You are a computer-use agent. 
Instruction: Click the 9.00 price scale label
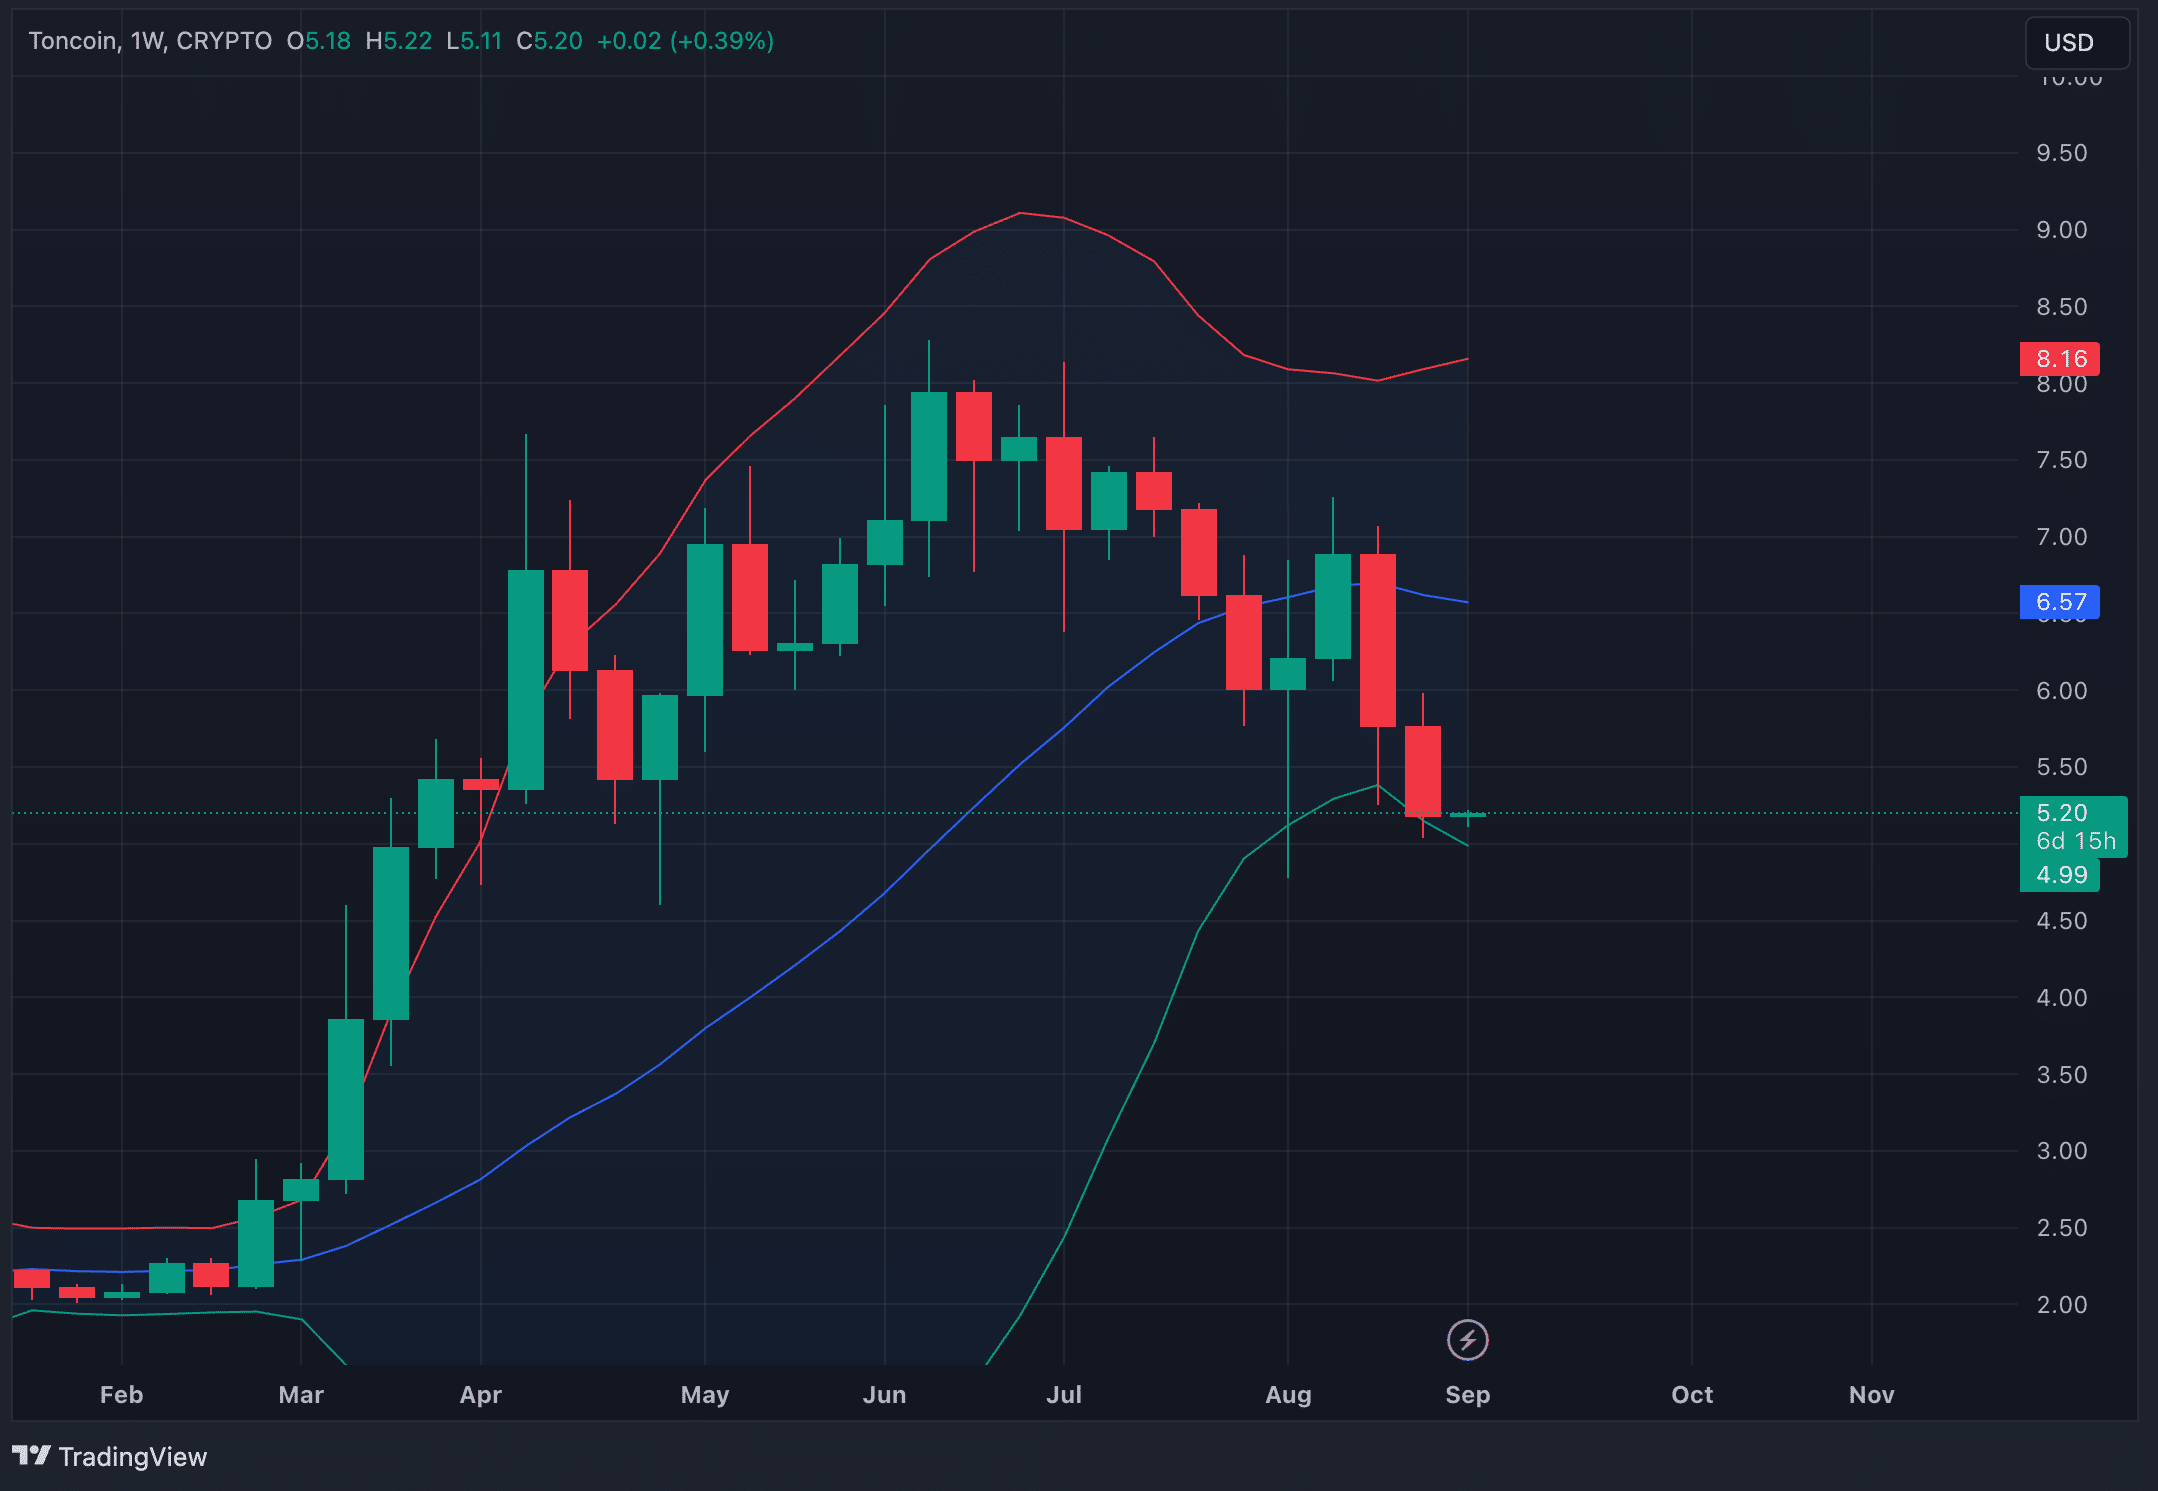coord(2062,230)
